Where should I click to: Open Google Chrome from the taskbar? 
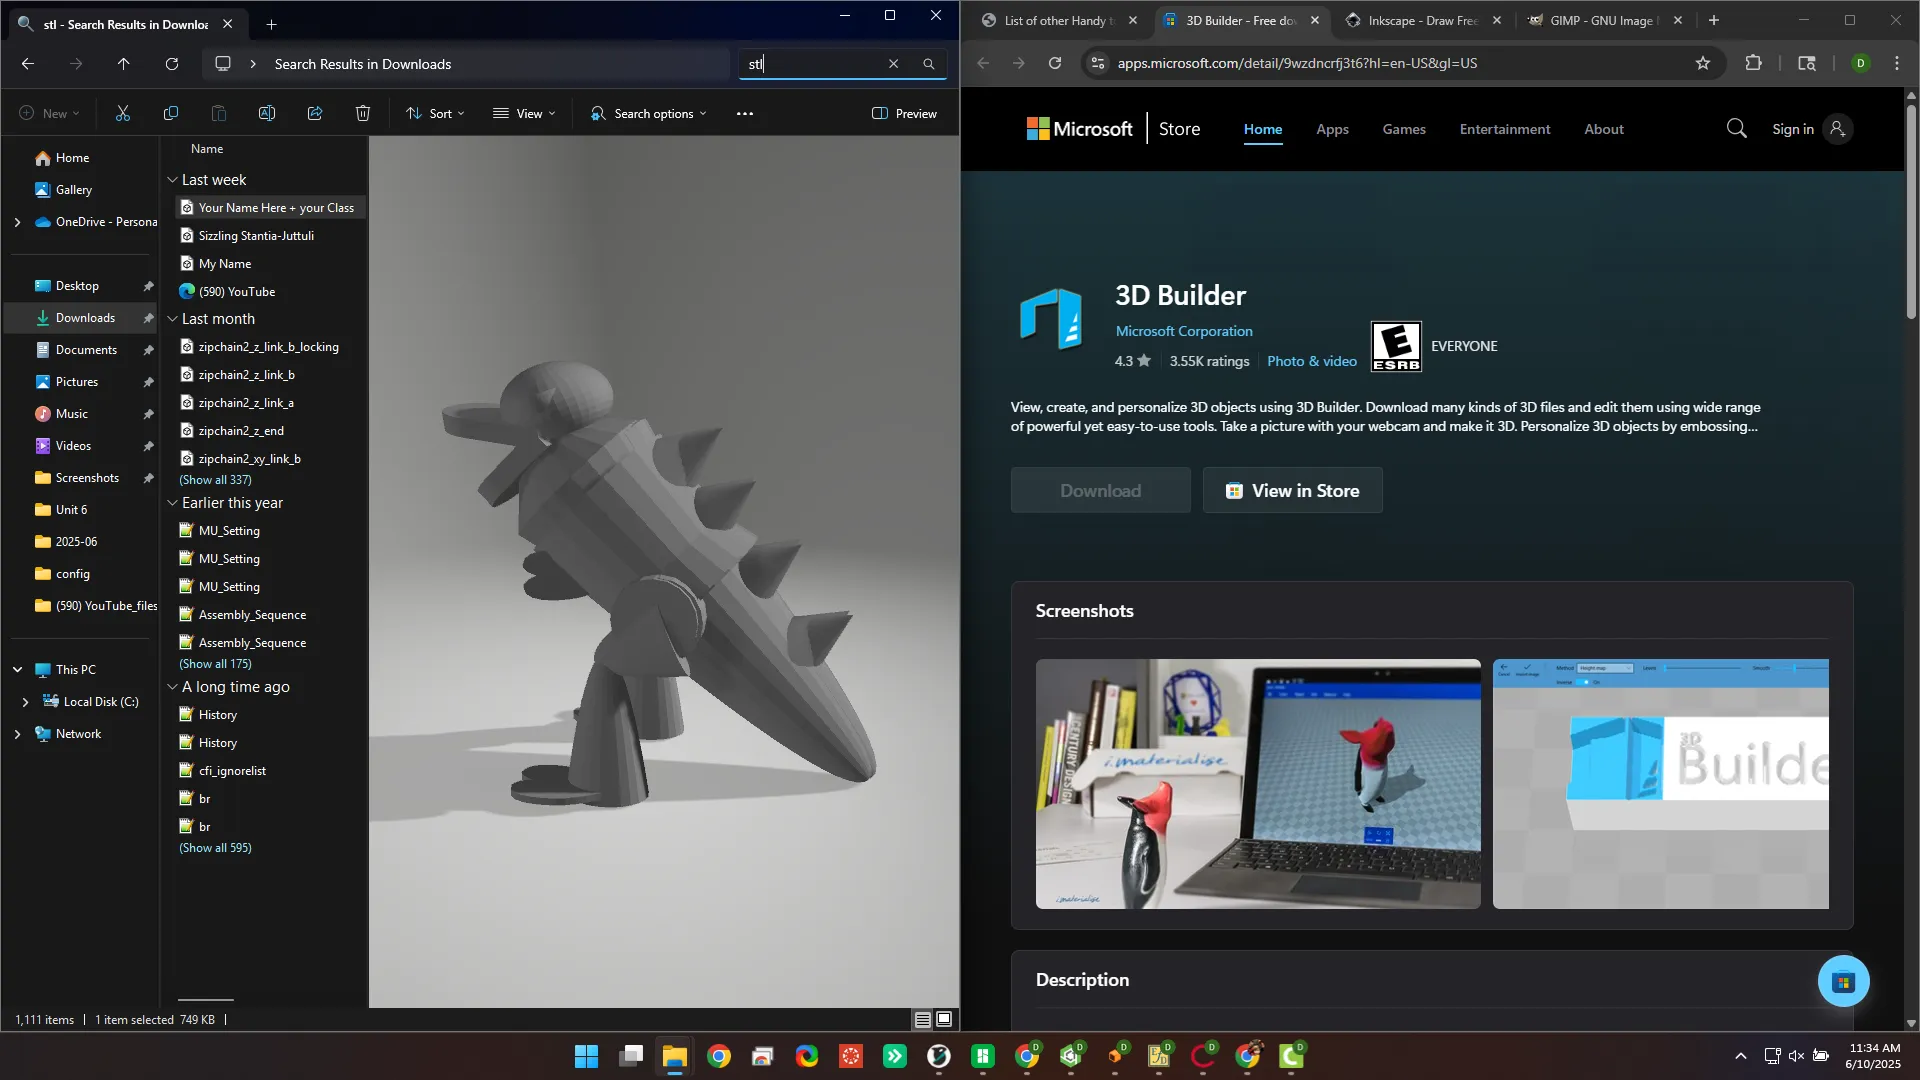719,1056
